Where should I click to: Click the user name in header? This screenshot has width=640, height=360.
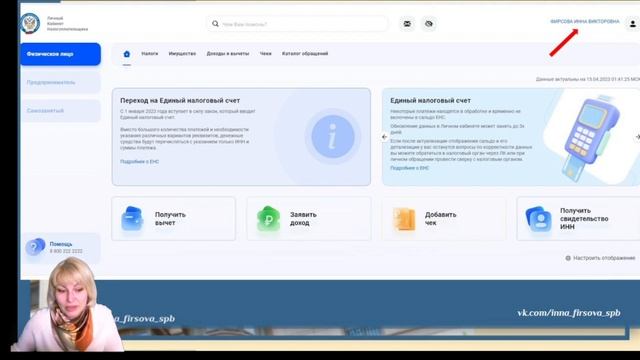coord(584,21)
